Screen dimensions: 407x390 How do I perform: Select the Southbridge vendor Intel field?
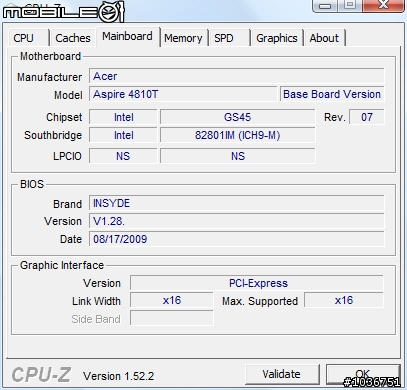pyautogui.click(x=123, y=135)
